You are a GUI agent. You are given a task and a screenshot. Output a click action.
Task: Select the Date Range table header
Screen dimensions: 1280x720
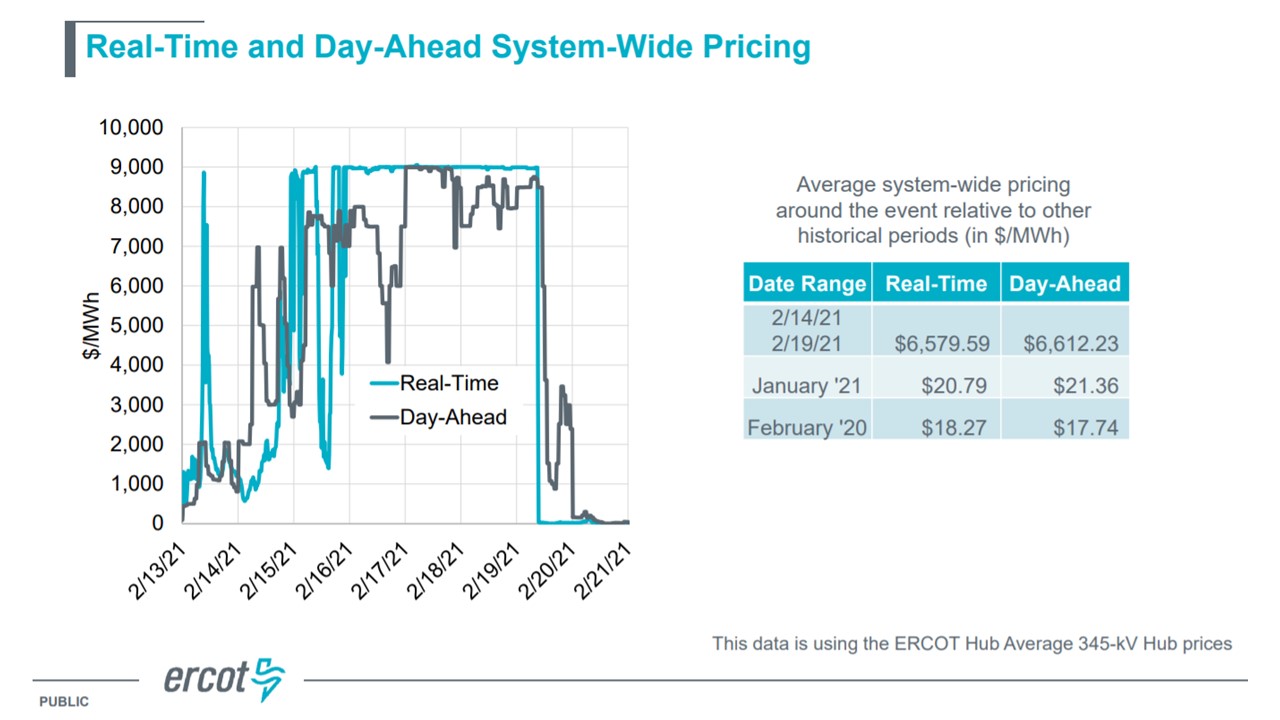click(807, 284)
